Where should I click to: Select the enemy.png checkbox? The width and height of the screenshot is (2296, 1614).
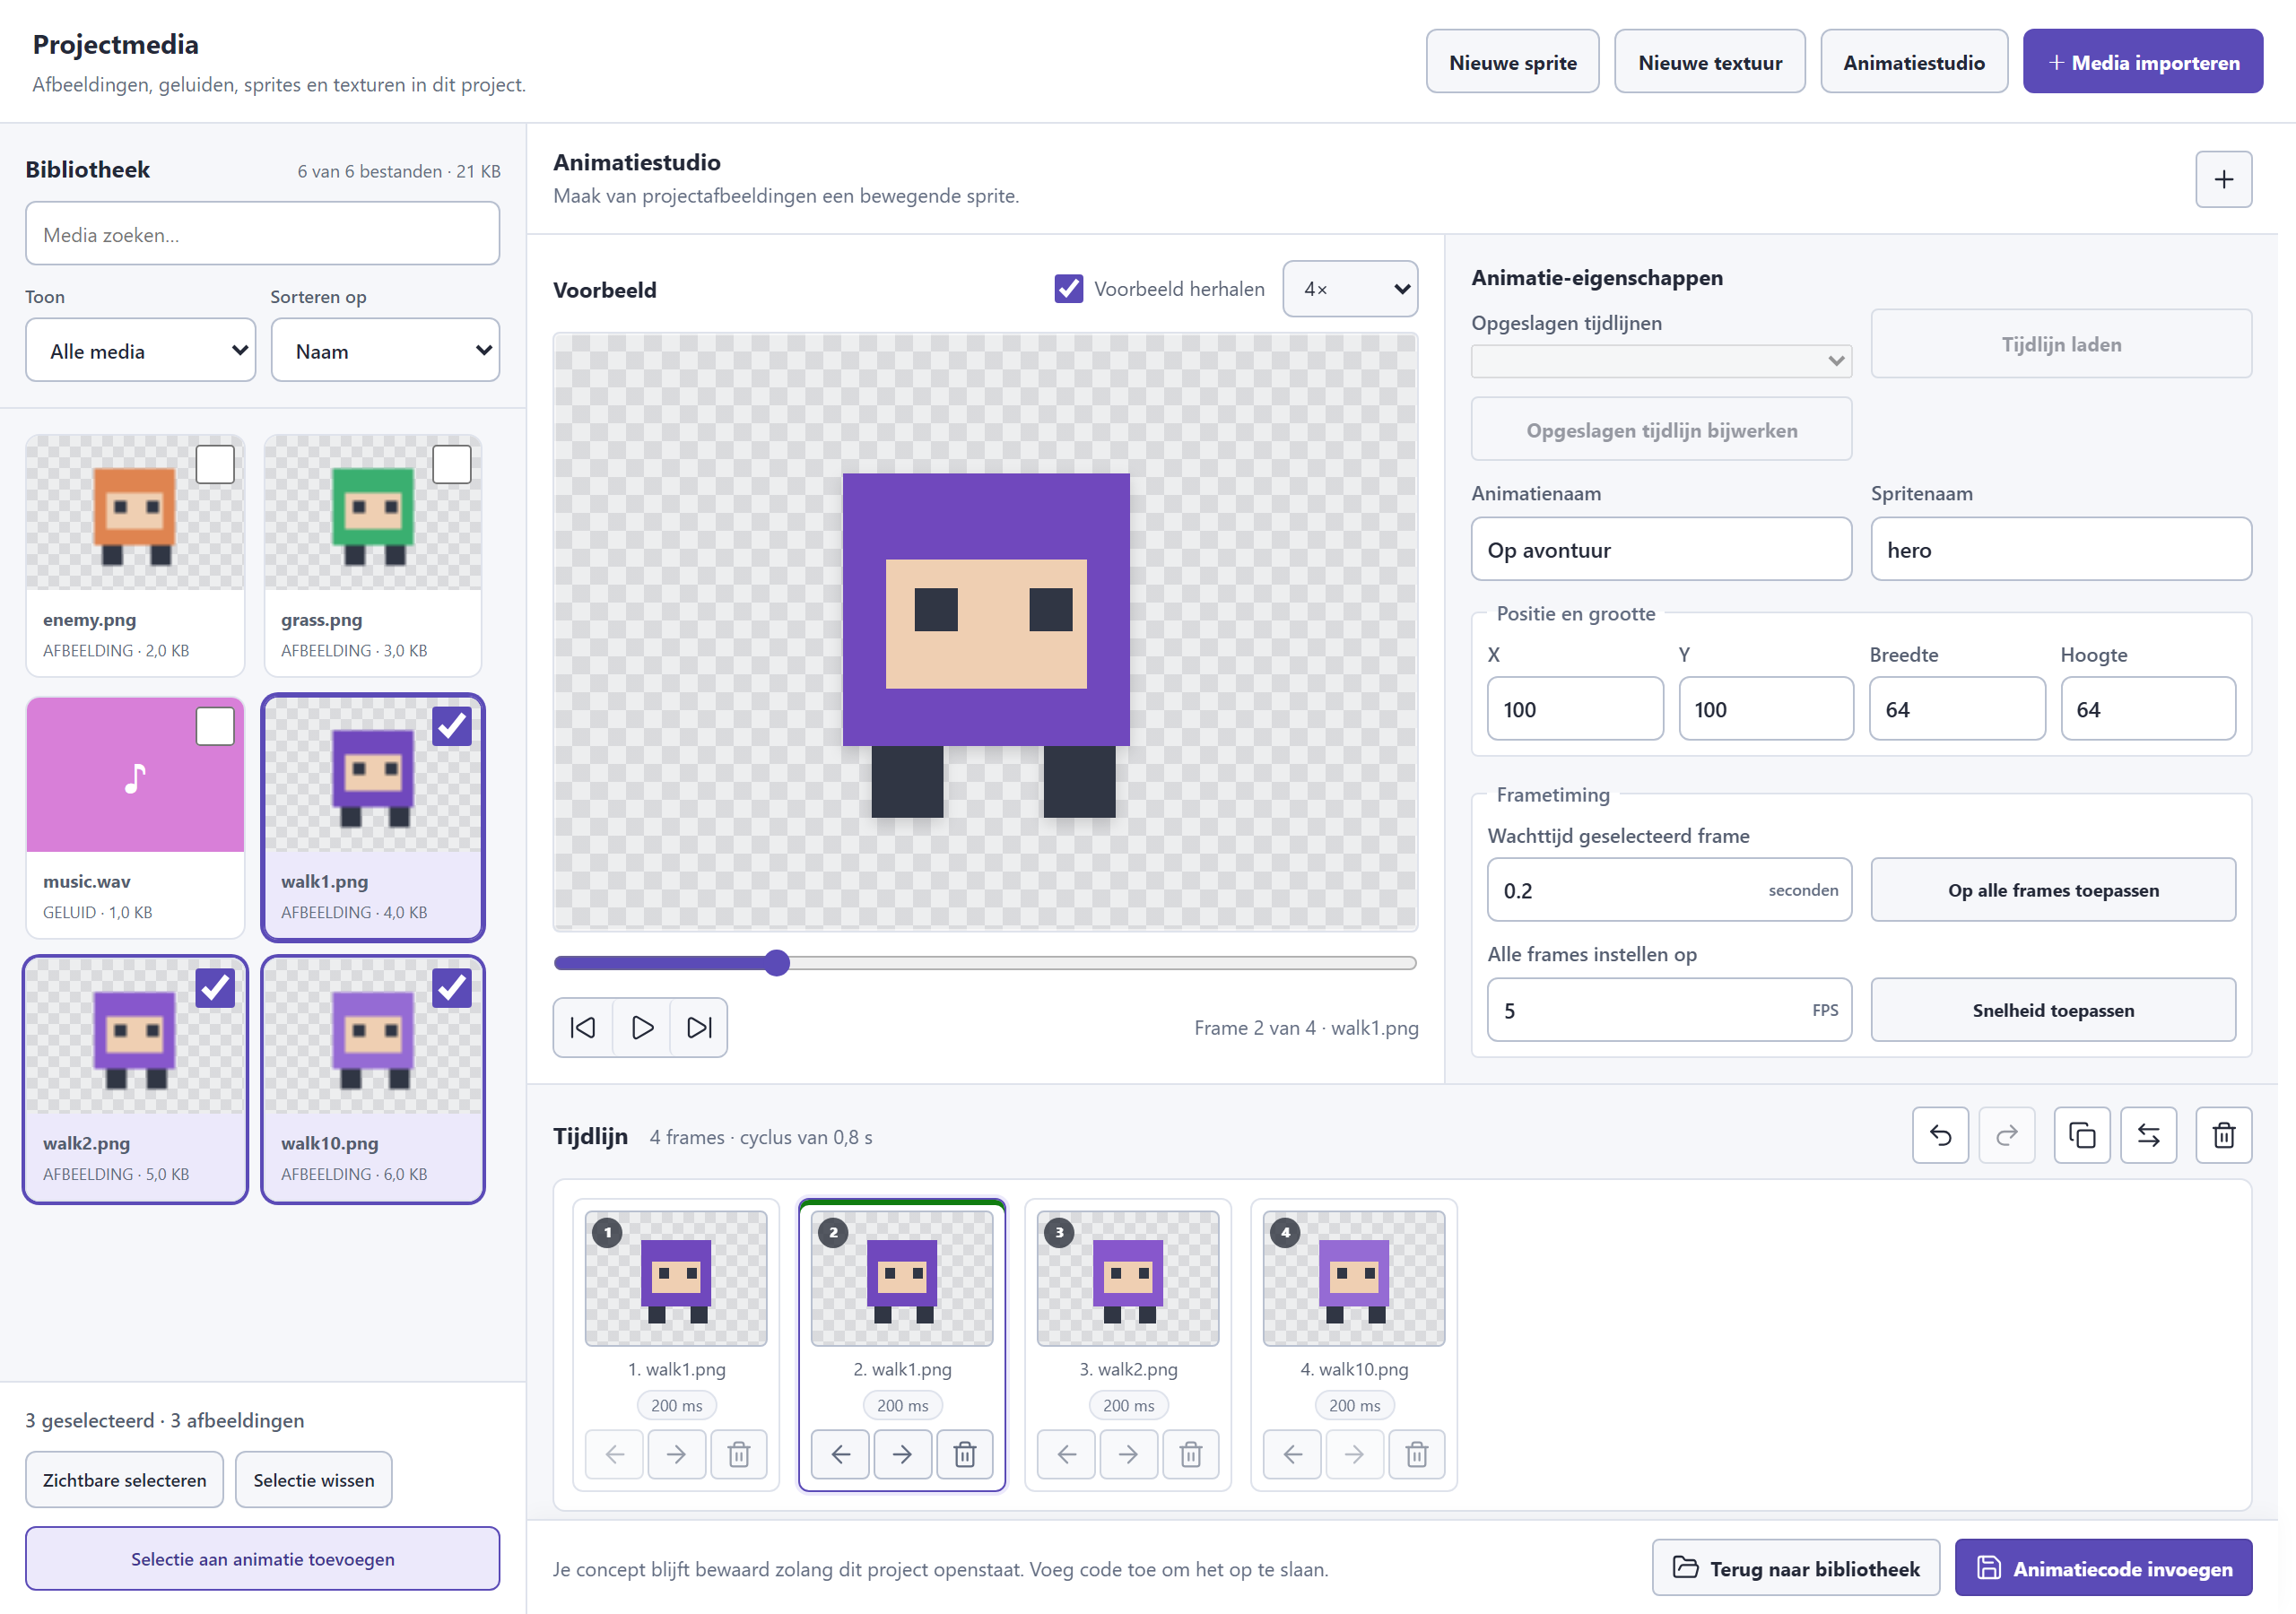pos(215,464)
